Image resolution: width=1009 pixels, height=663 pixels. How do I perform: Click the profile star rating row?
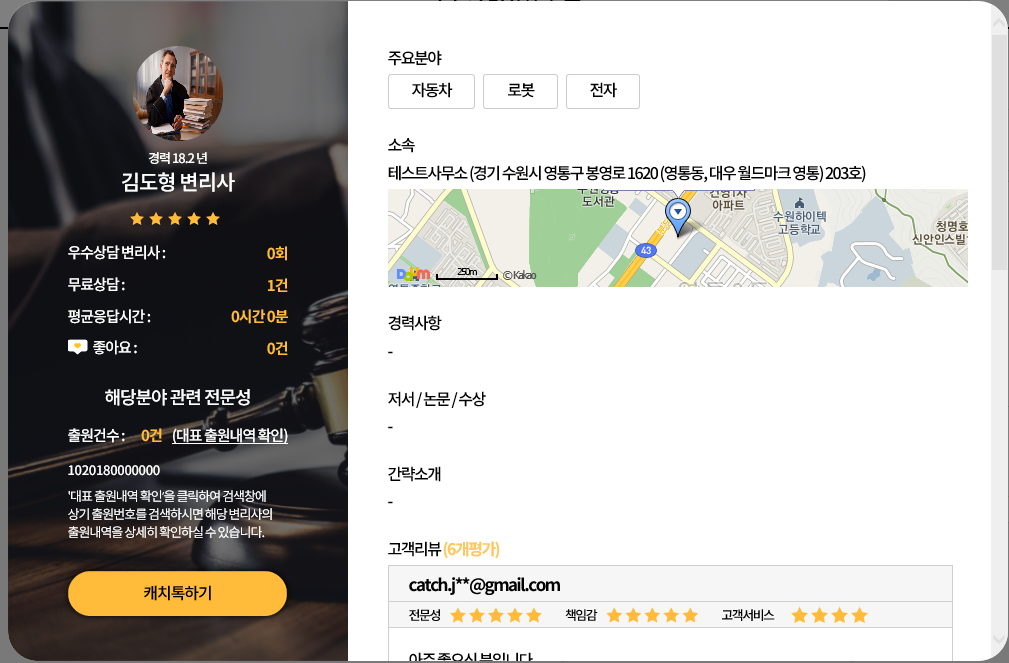(x=175, y=219)
